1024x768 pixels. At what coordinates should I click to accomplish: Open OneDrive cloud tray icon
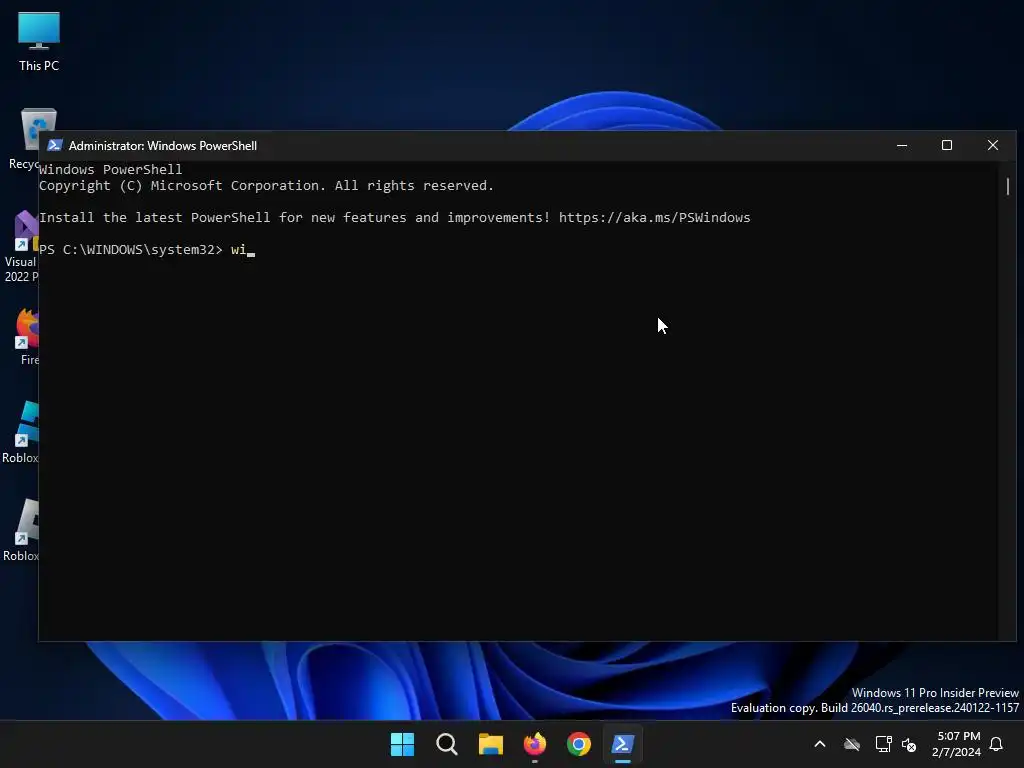[x=852, y=744]
